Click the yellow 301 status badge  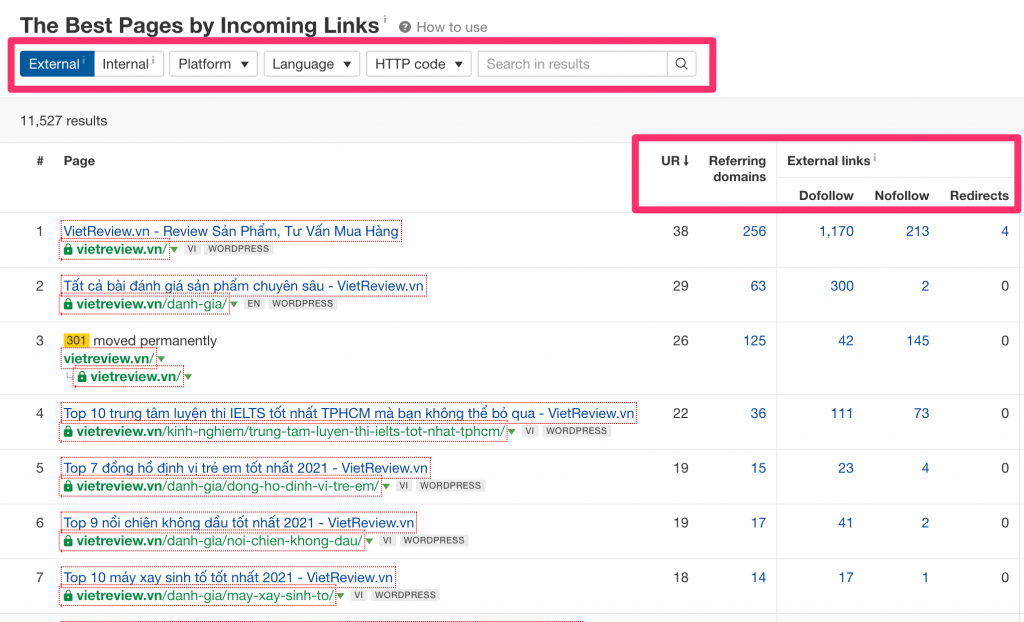pyautogui.click(x=76, y=340)
